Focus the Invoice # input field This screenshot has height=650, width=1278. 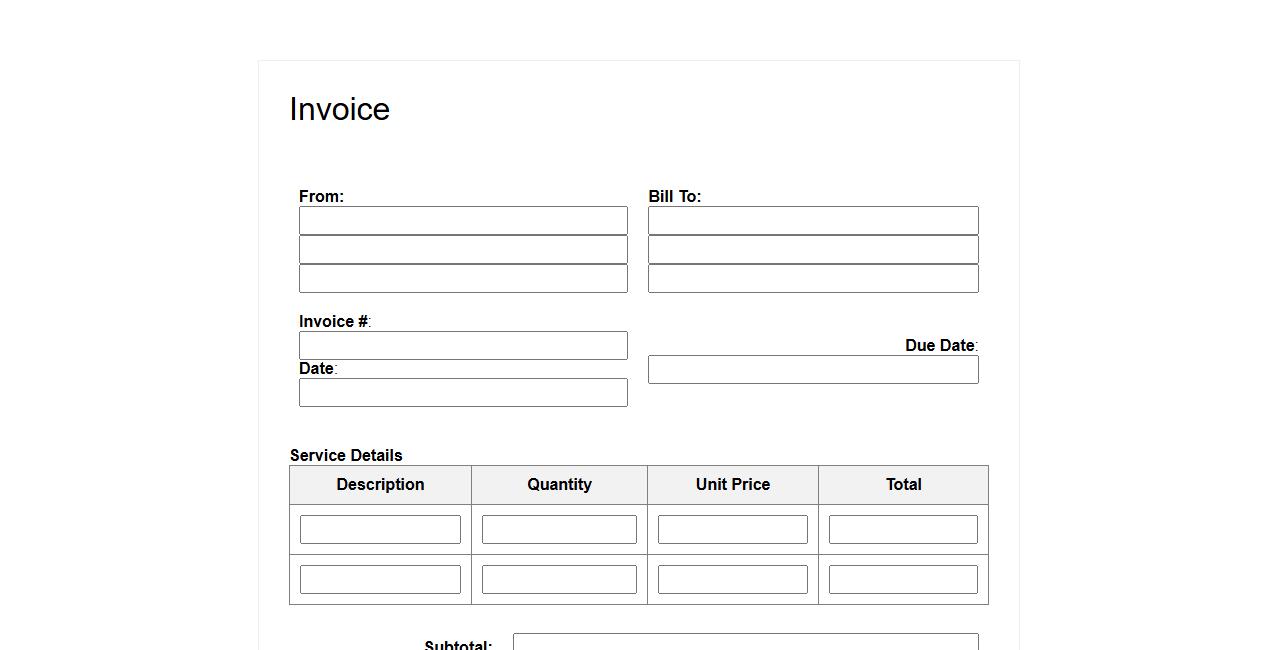[x=463, y=345]
